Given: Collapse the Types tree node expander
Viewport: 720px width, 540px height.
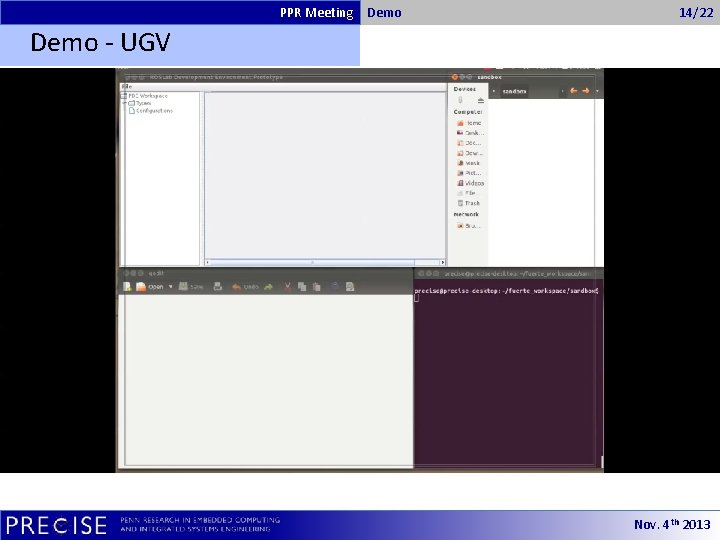Looking at the screenshot, I should tap(124, 103).
